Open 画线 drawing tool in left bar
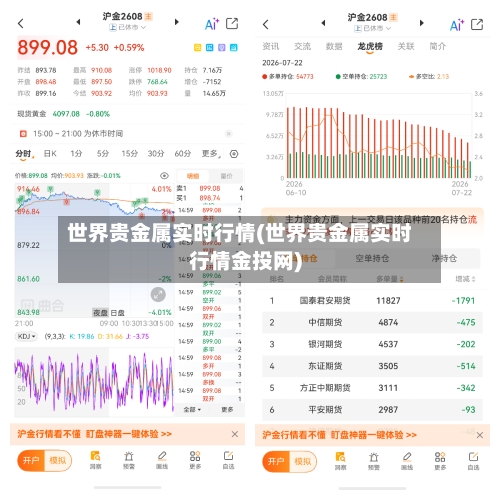The image size is (500, 500). coord(162,460)
